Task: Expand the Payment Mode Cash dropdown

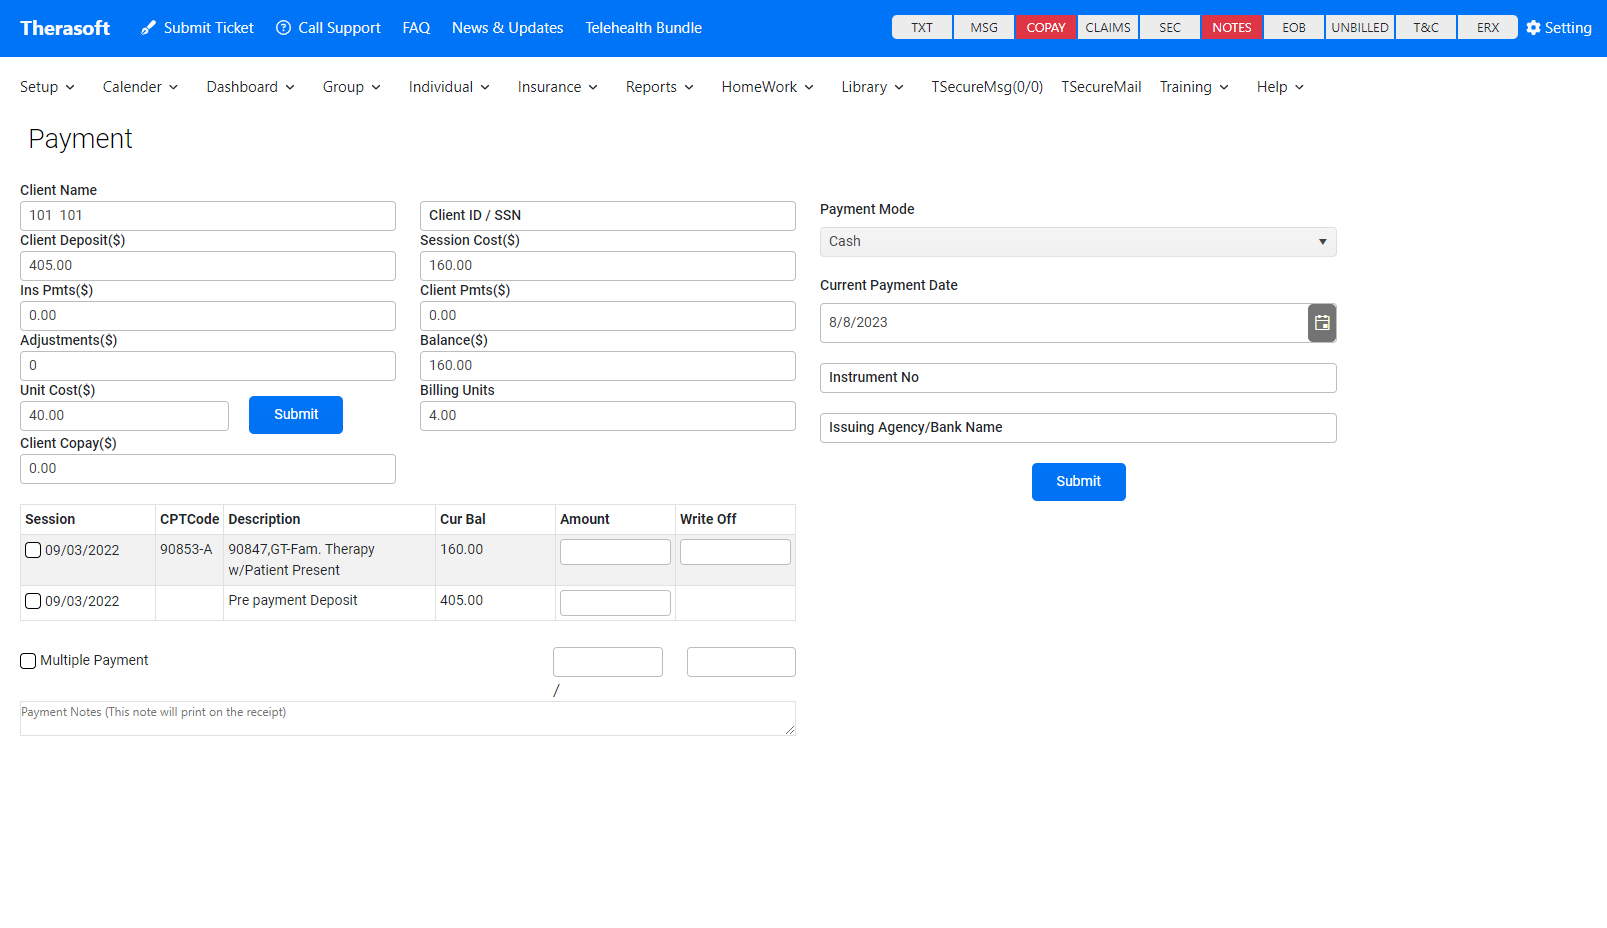Action: 1078,242
